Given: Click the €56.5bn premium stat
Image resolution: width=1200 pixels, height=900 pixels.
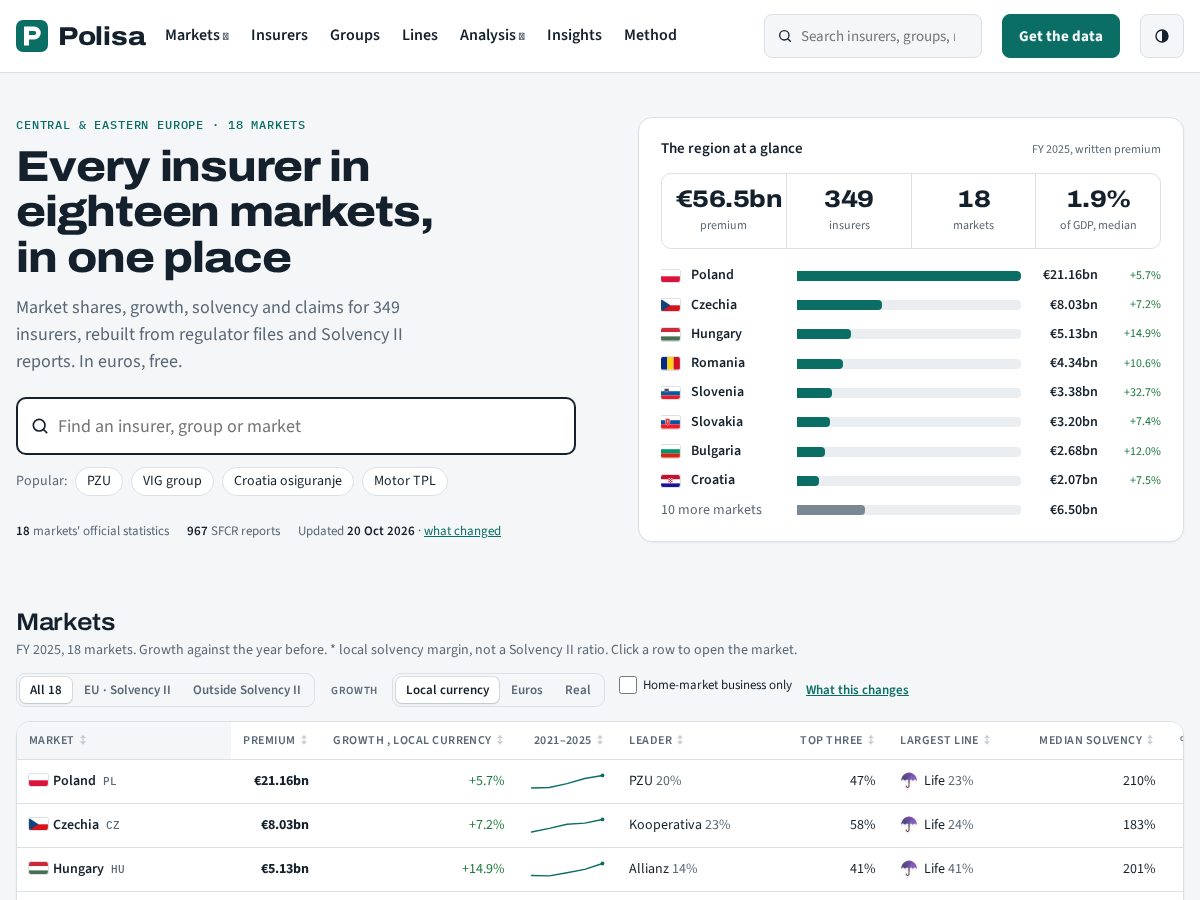Looking at the screenshot, I should [724, 211].
